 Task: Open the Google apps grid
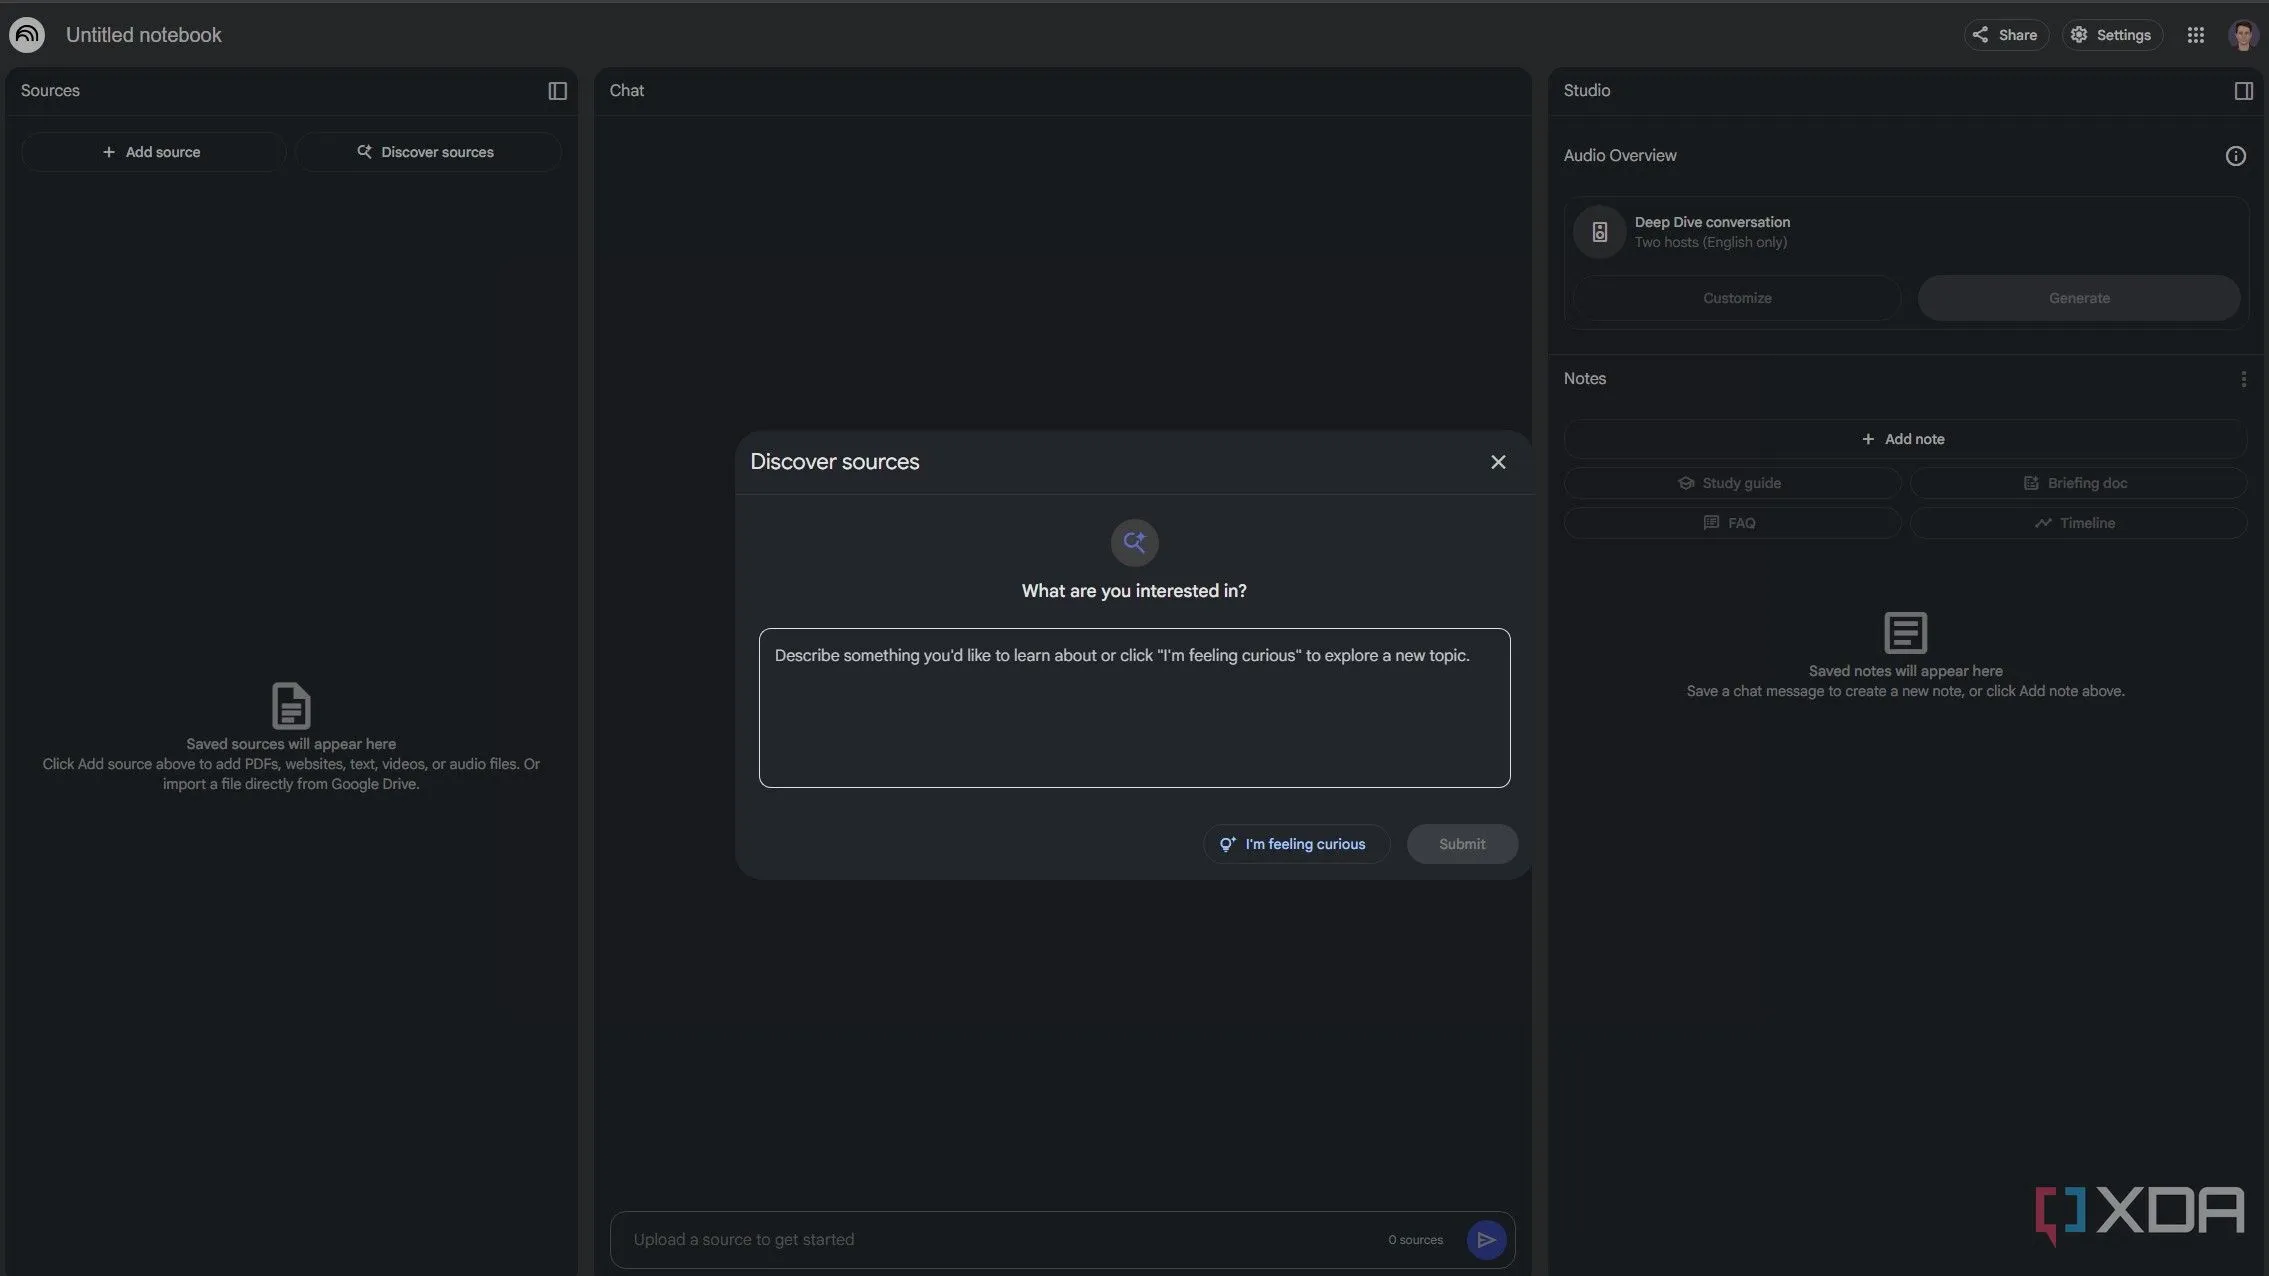pos(2195,35)
